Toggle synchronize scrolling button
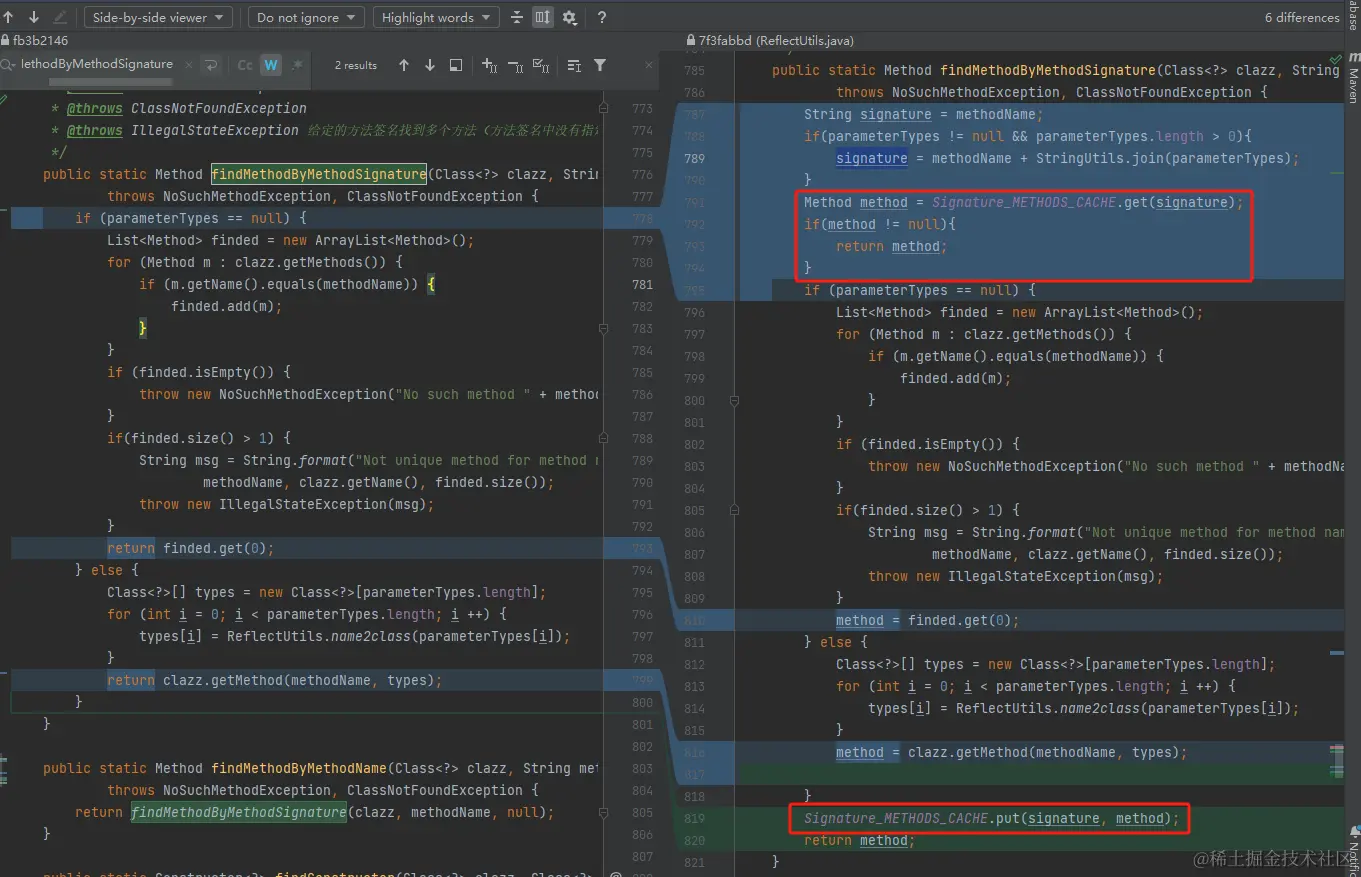1361x877 pixels. [543, 17]
